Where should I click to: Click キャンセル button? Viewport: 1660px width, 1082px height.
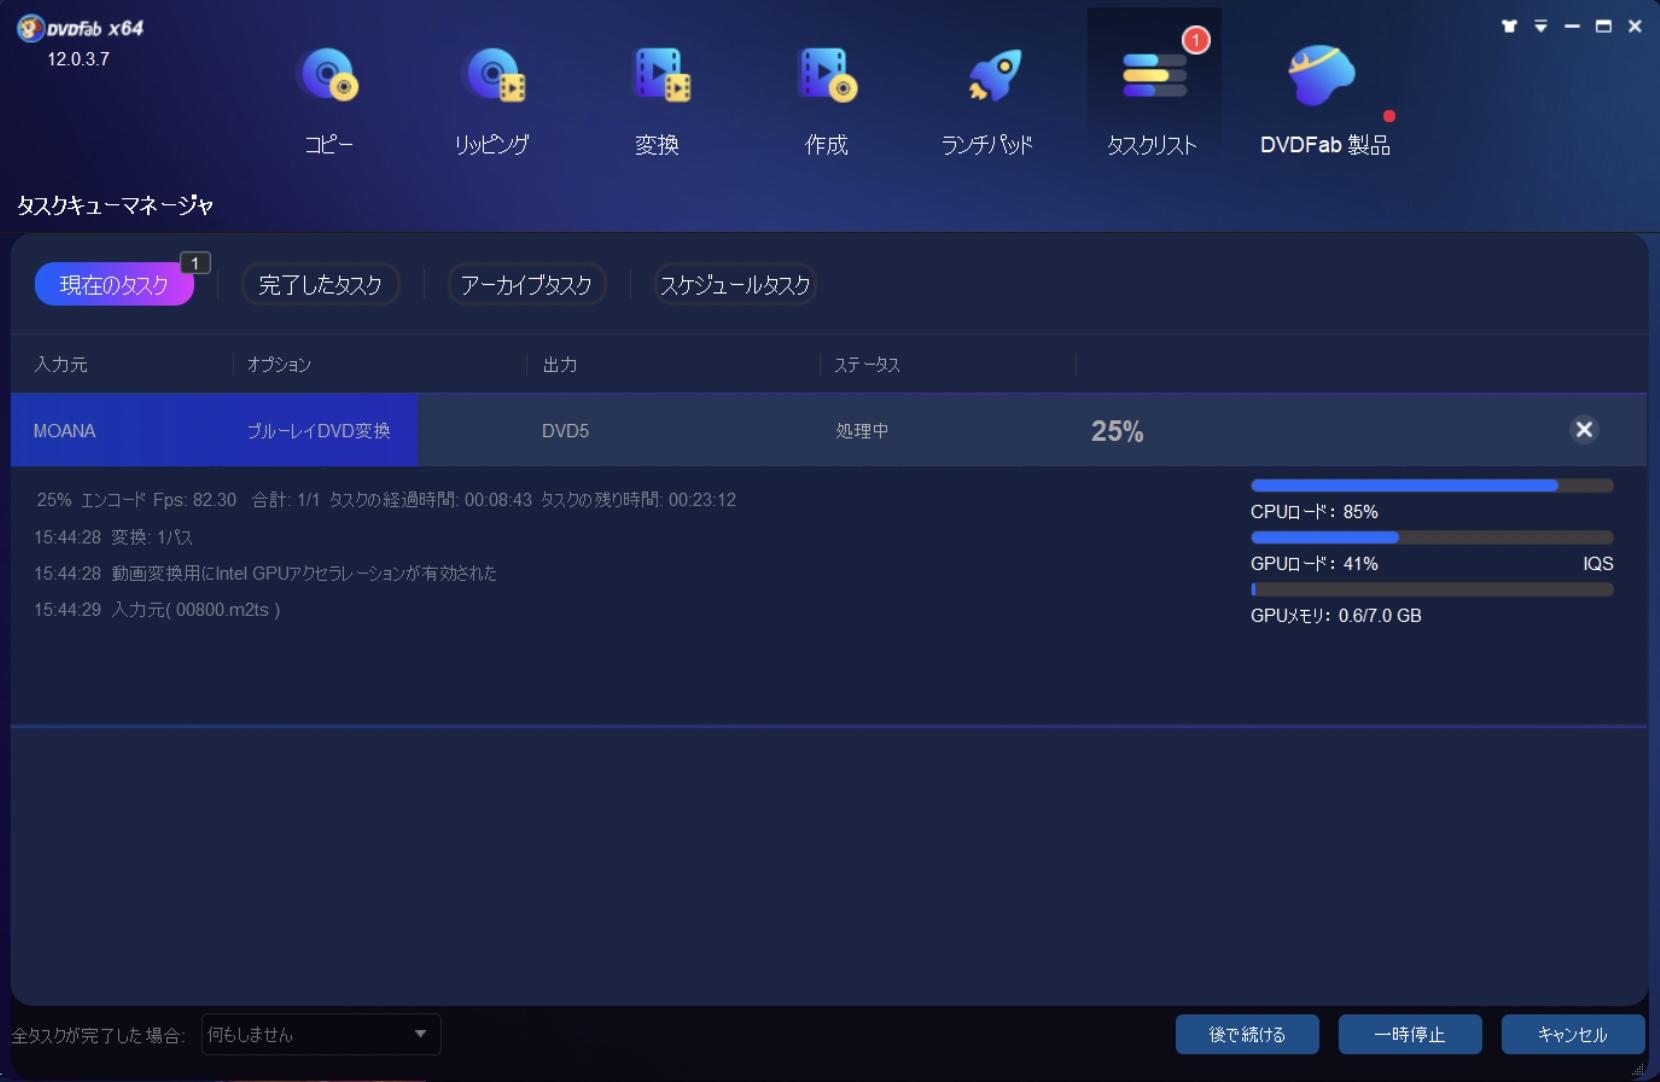click(x=1573, y=1034)
